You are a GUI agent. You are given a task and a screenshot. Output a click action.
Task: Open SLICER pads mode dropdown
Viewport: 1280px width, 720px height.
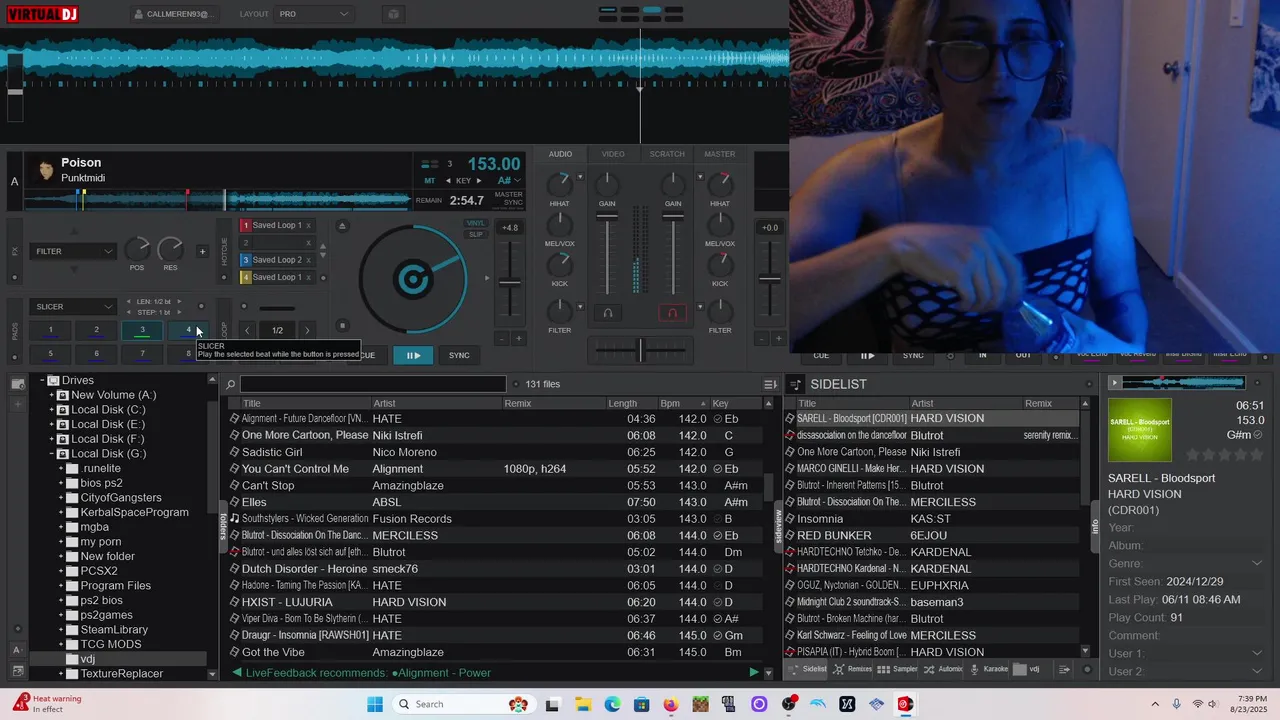[x=74, y=307]
